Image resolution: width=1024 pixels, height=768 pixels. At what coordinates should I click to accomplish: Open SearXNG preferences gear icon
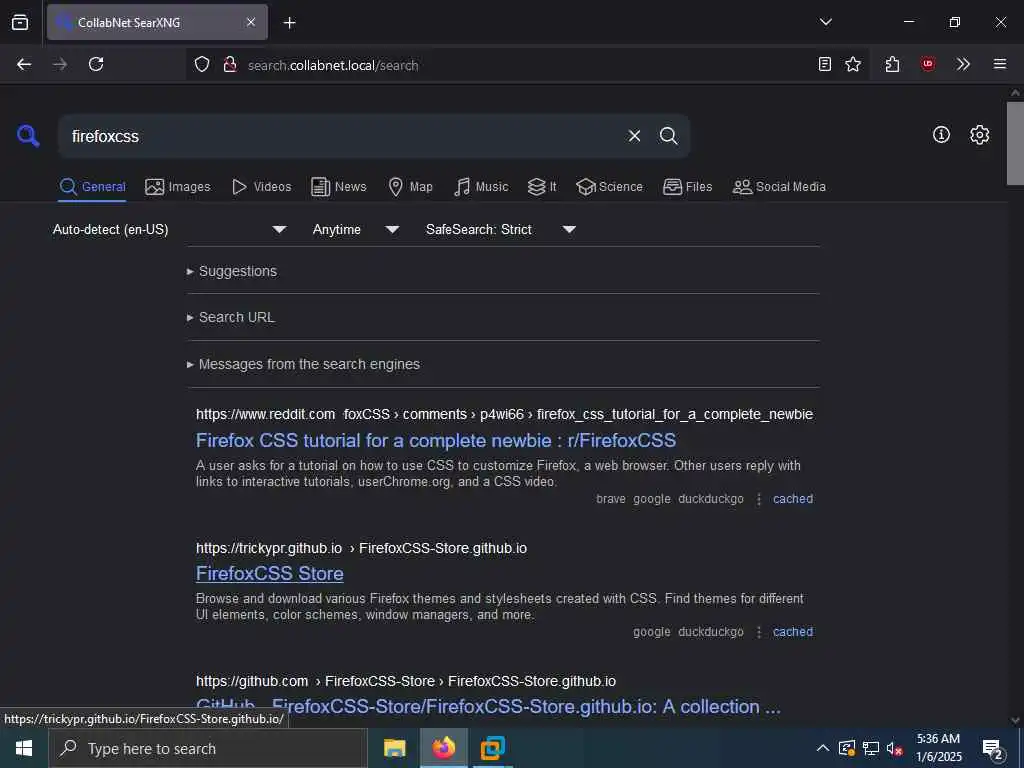coord(979,135)
